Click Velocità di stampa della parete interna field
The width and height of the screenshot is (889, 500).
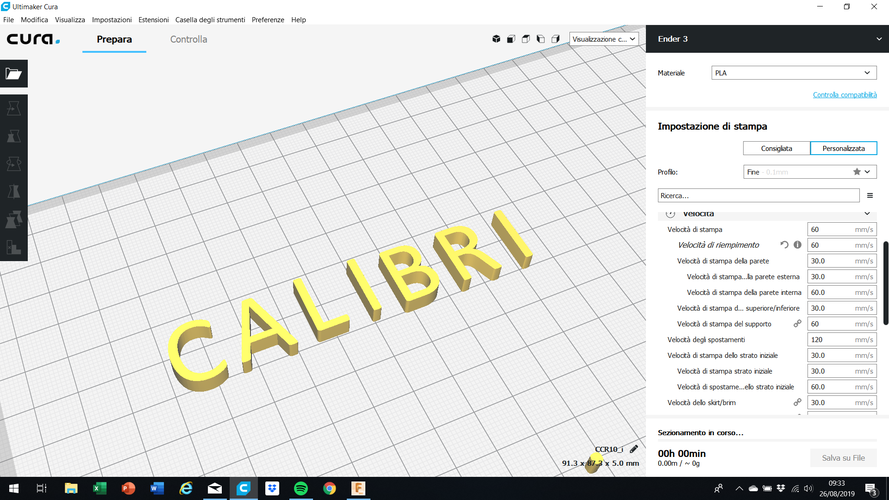[841, 293]
